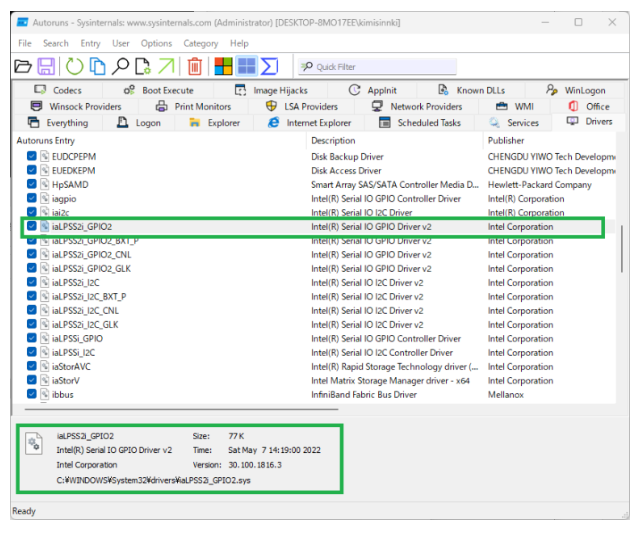
Task: Switch to the Print Monitors tab
Action: tap(193, 106)
